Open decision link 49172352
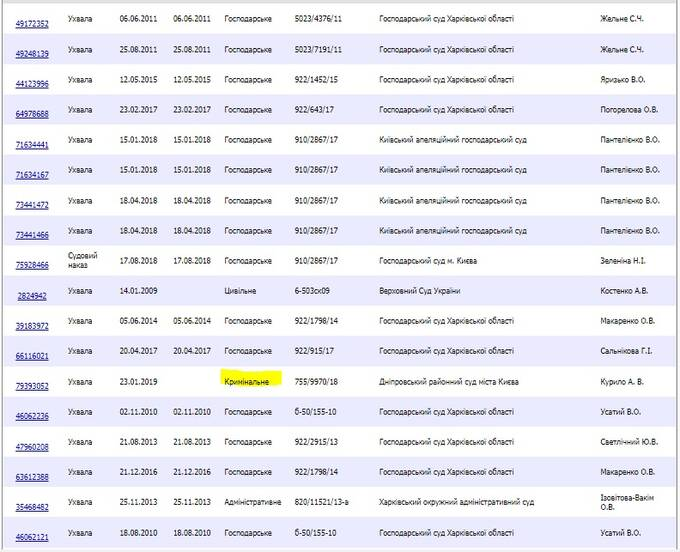Image resolution: width=680 pixels, height=552 pixels. tap(33, 21)
